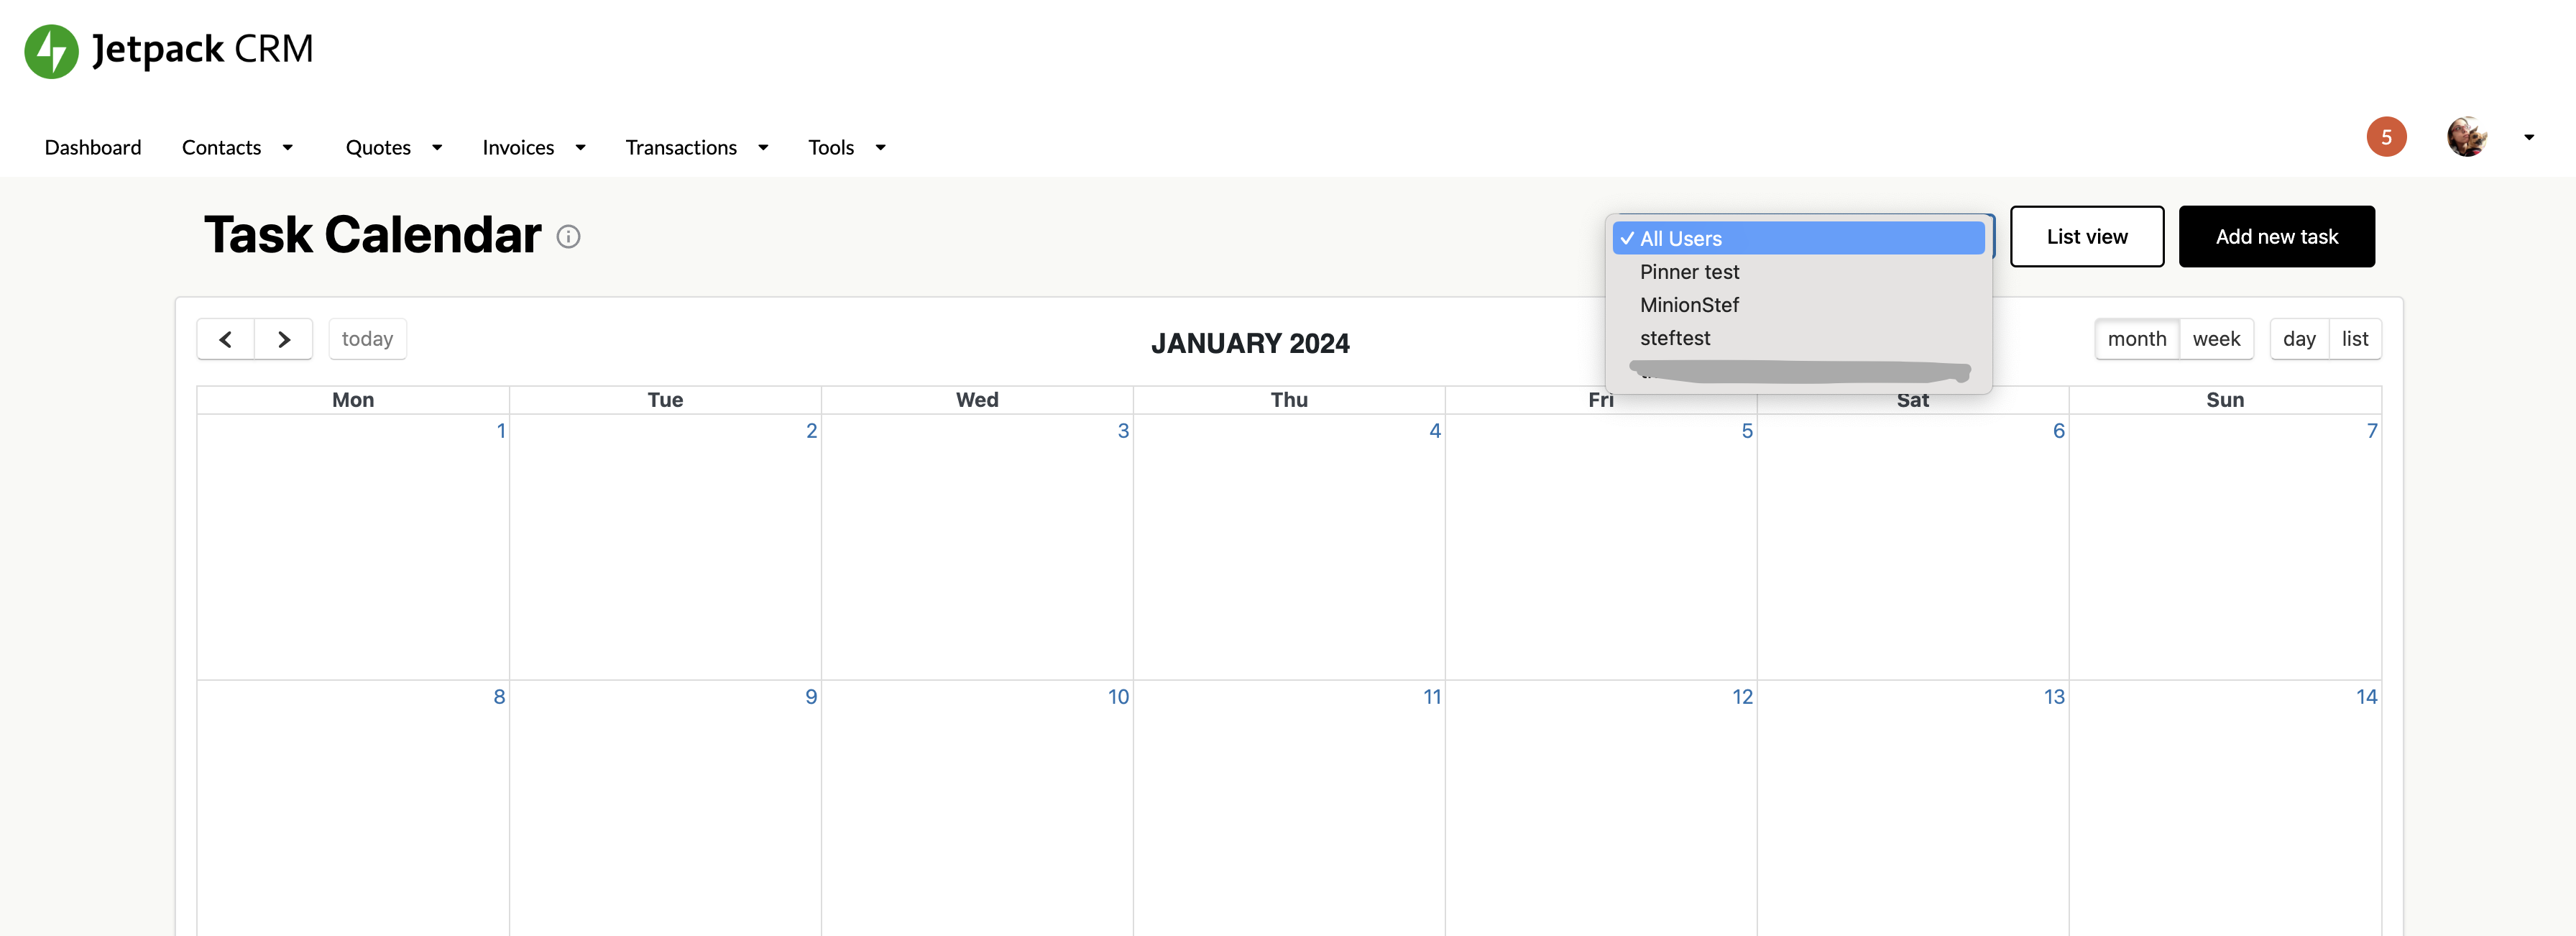The width and height of the screenshot is (2576, 936).
Task: Switch calendar to day view
Action: pyautogui.click(x=2298, y=339)
